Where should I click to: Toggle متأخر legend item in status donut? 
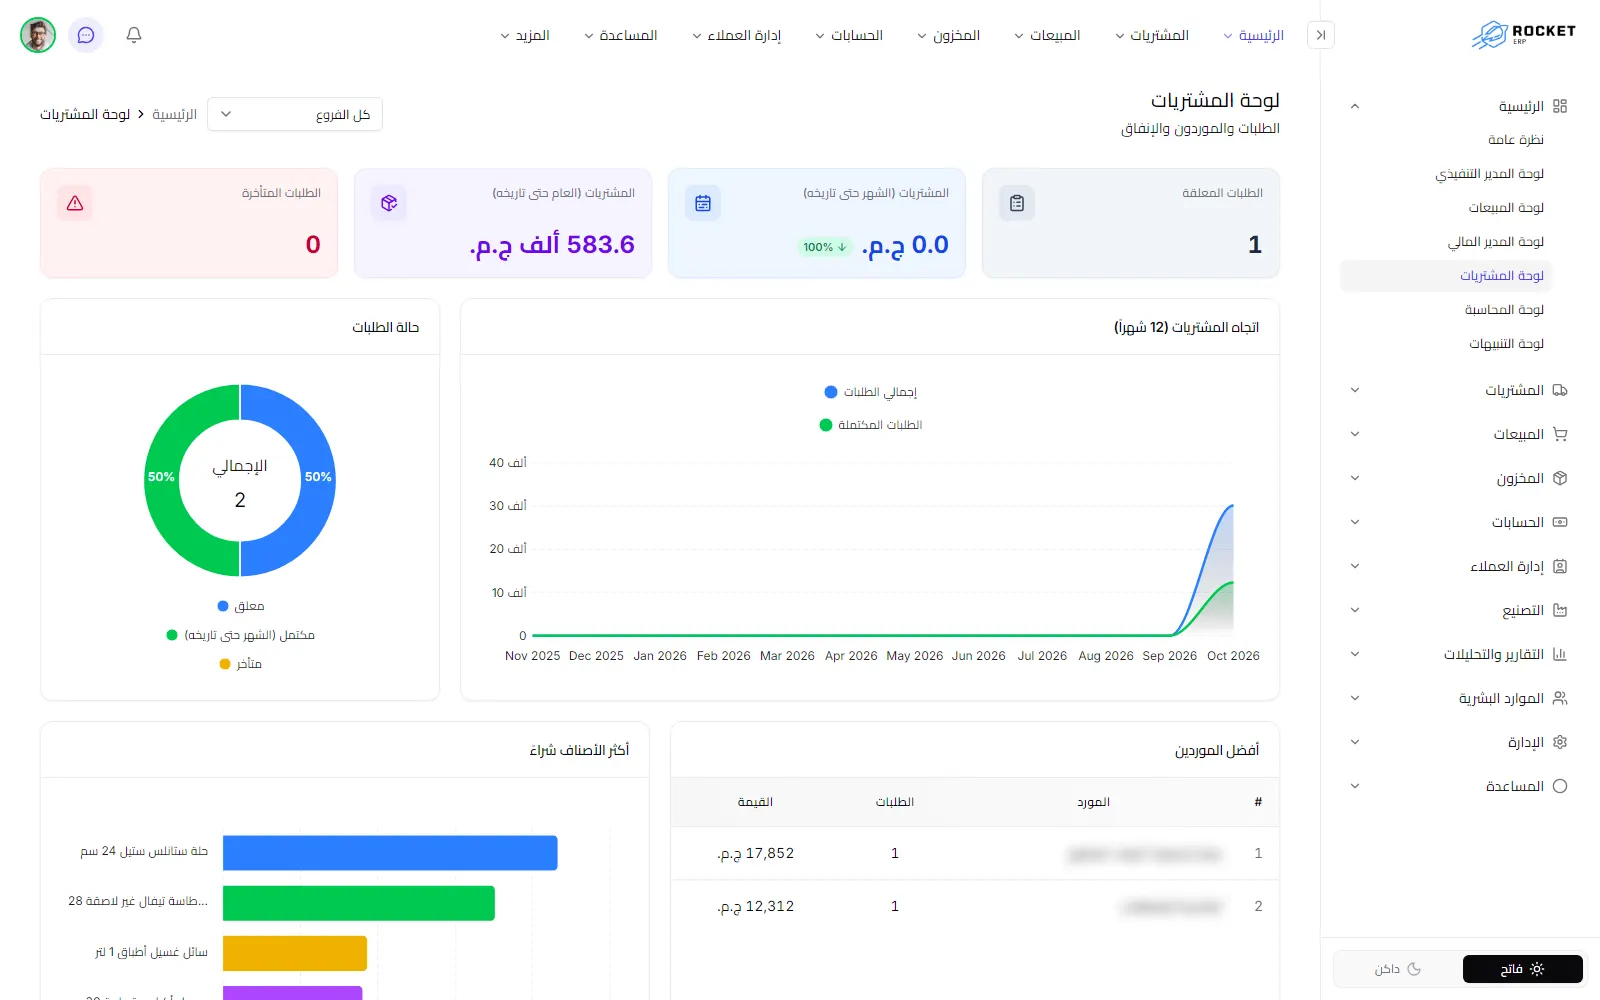coord(241,664)
